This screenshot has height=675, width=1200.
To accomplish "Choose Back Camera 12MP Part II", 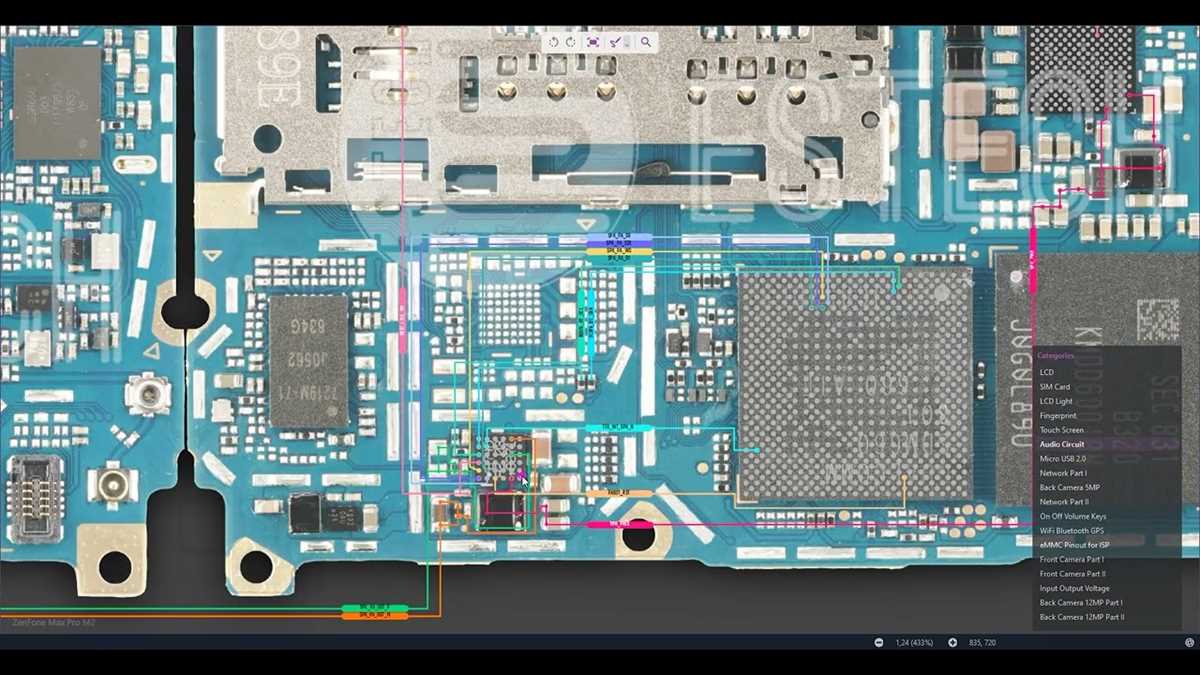I will [x=1082, y=617].
